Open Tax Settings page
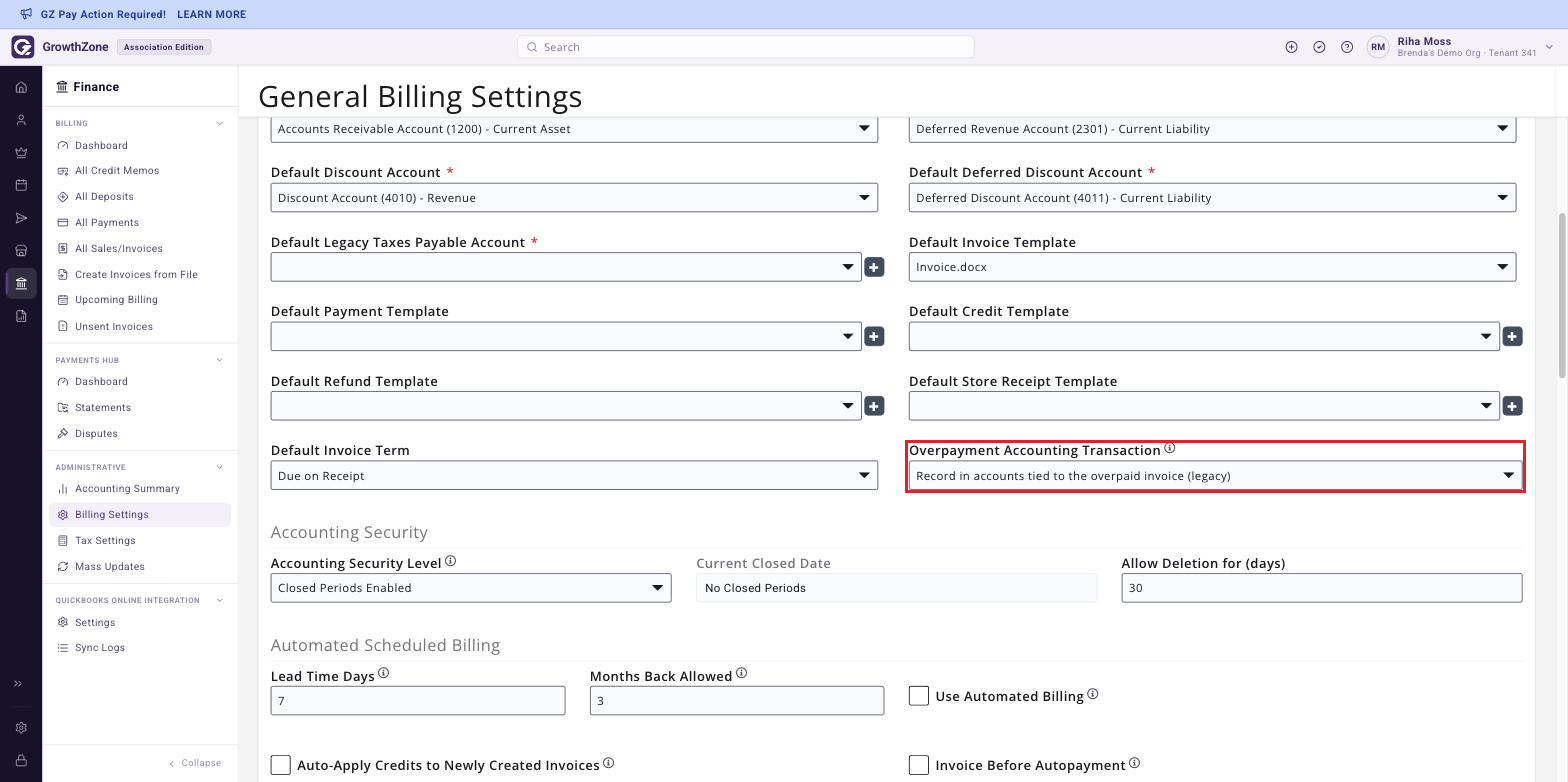This screenshot has width=1568, height=782. click(x=105, y=541)
